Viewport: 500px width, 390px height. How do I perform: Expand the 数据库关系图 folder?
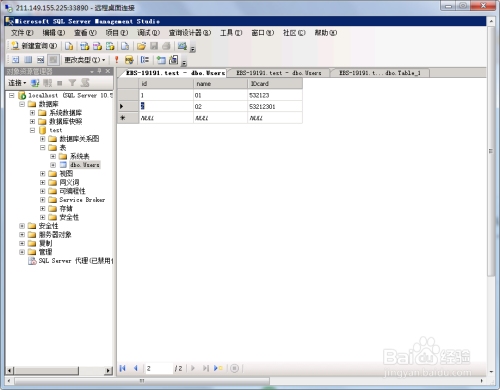(43, 139)
